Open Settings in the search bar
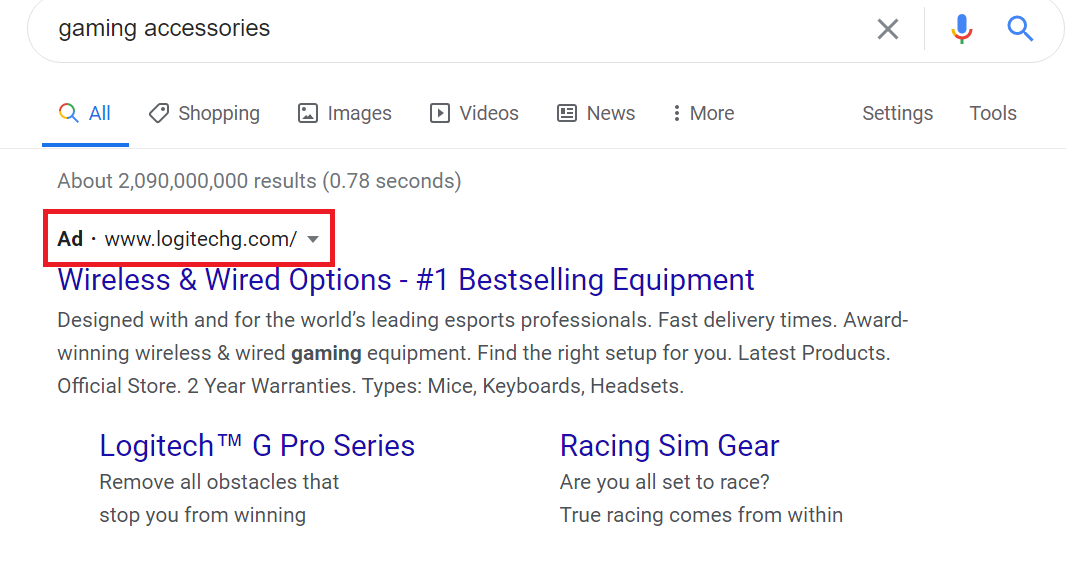The image size is (1066, 565). 897,113
